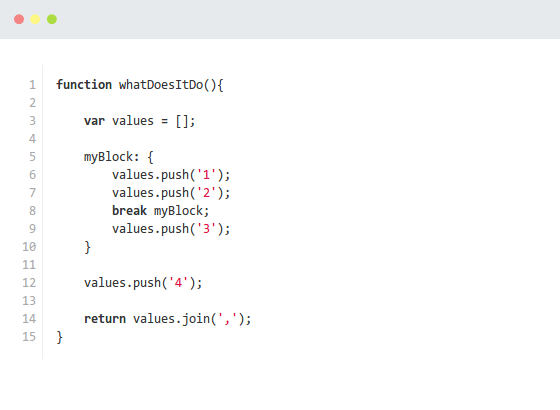560x410 pixels.
Task: Click the break keyword
Action: click(129, 211)
